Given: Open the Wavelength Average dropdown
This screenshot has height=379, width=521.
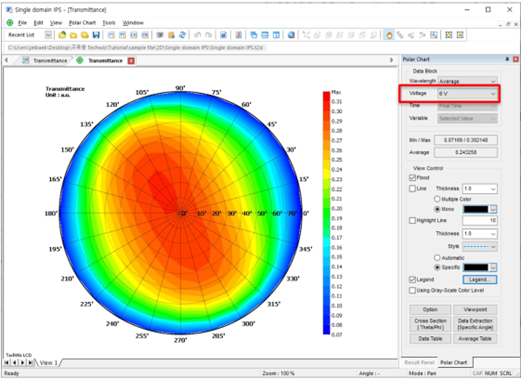Looking at the screenshot, I should tap(467, 81).
